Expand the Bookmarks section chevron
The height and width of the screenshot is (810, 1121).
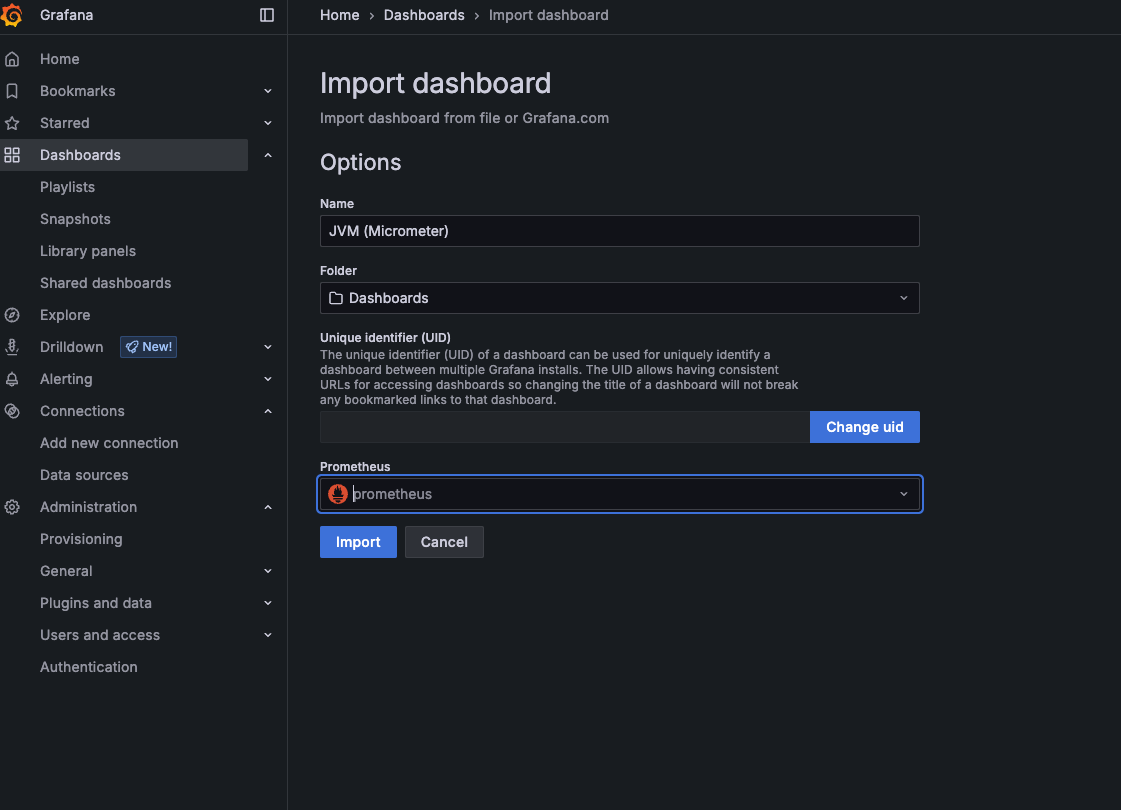pyautogui.click(x=267, y=91)
